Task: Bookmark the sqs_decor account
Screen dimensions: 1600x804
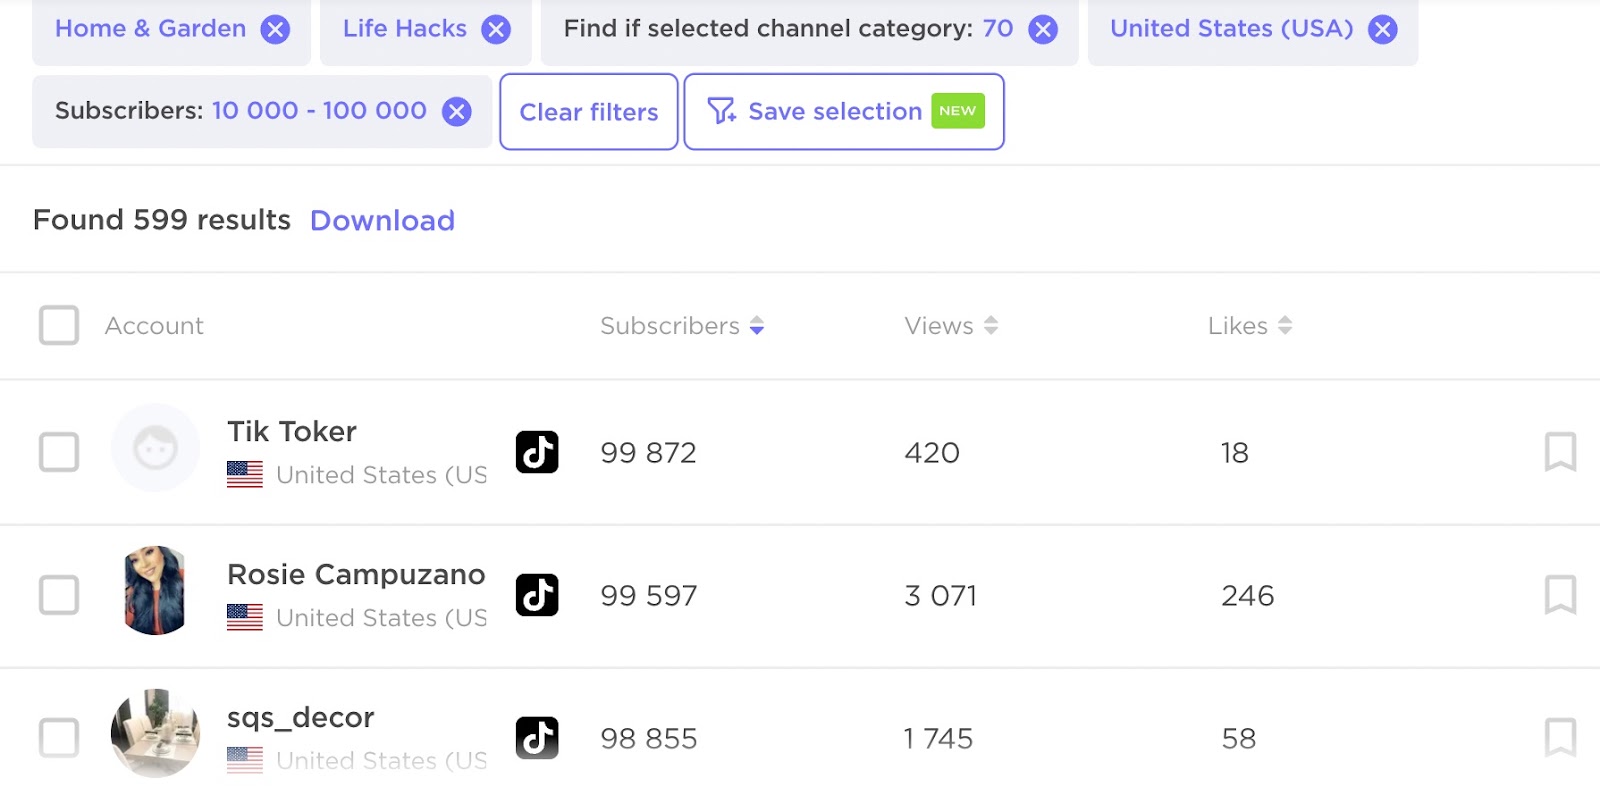Action: [1561, 738]
